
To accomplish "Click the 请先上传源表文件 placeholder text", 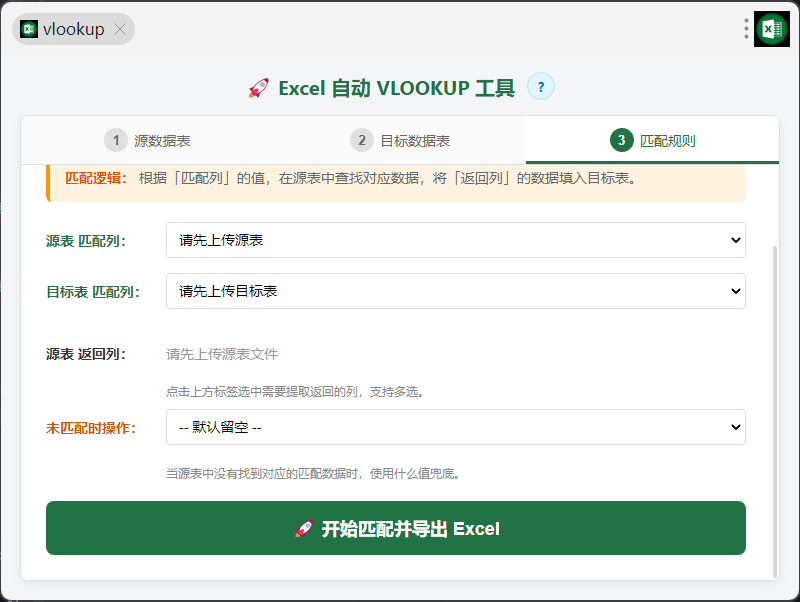I will [222, 354].
